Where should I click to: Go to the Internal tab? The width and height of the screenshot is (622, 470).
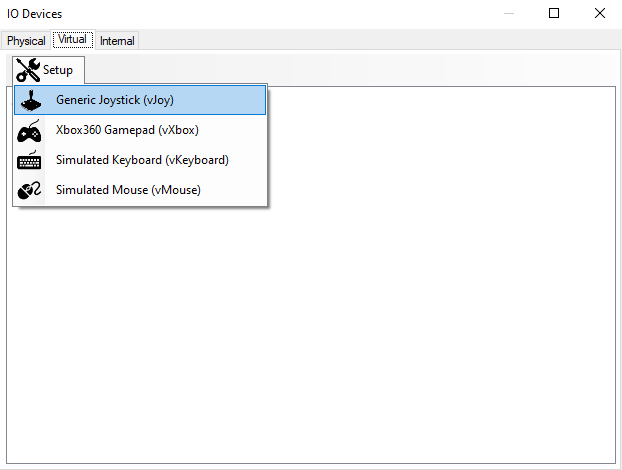tap(117, 41)
